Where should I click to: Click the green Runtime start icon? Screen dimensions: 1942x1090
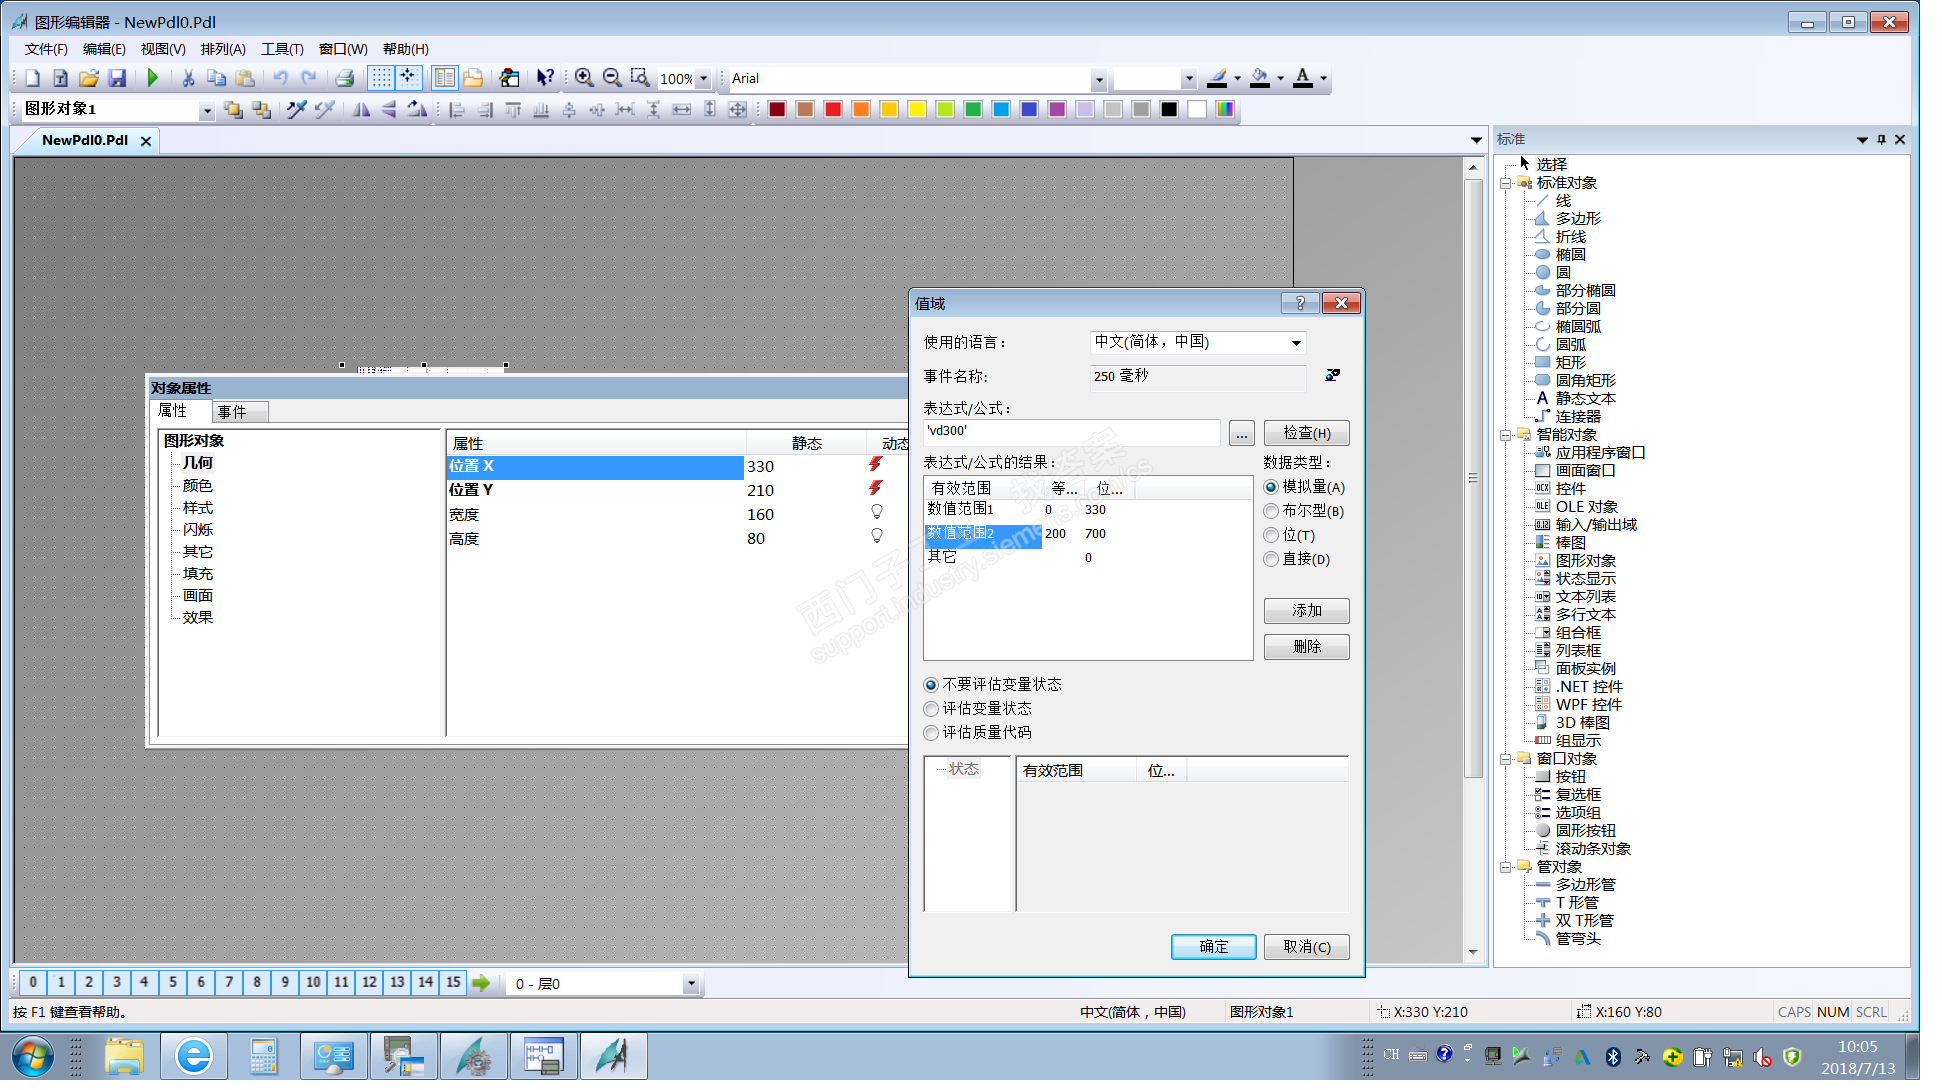(152, 78)
